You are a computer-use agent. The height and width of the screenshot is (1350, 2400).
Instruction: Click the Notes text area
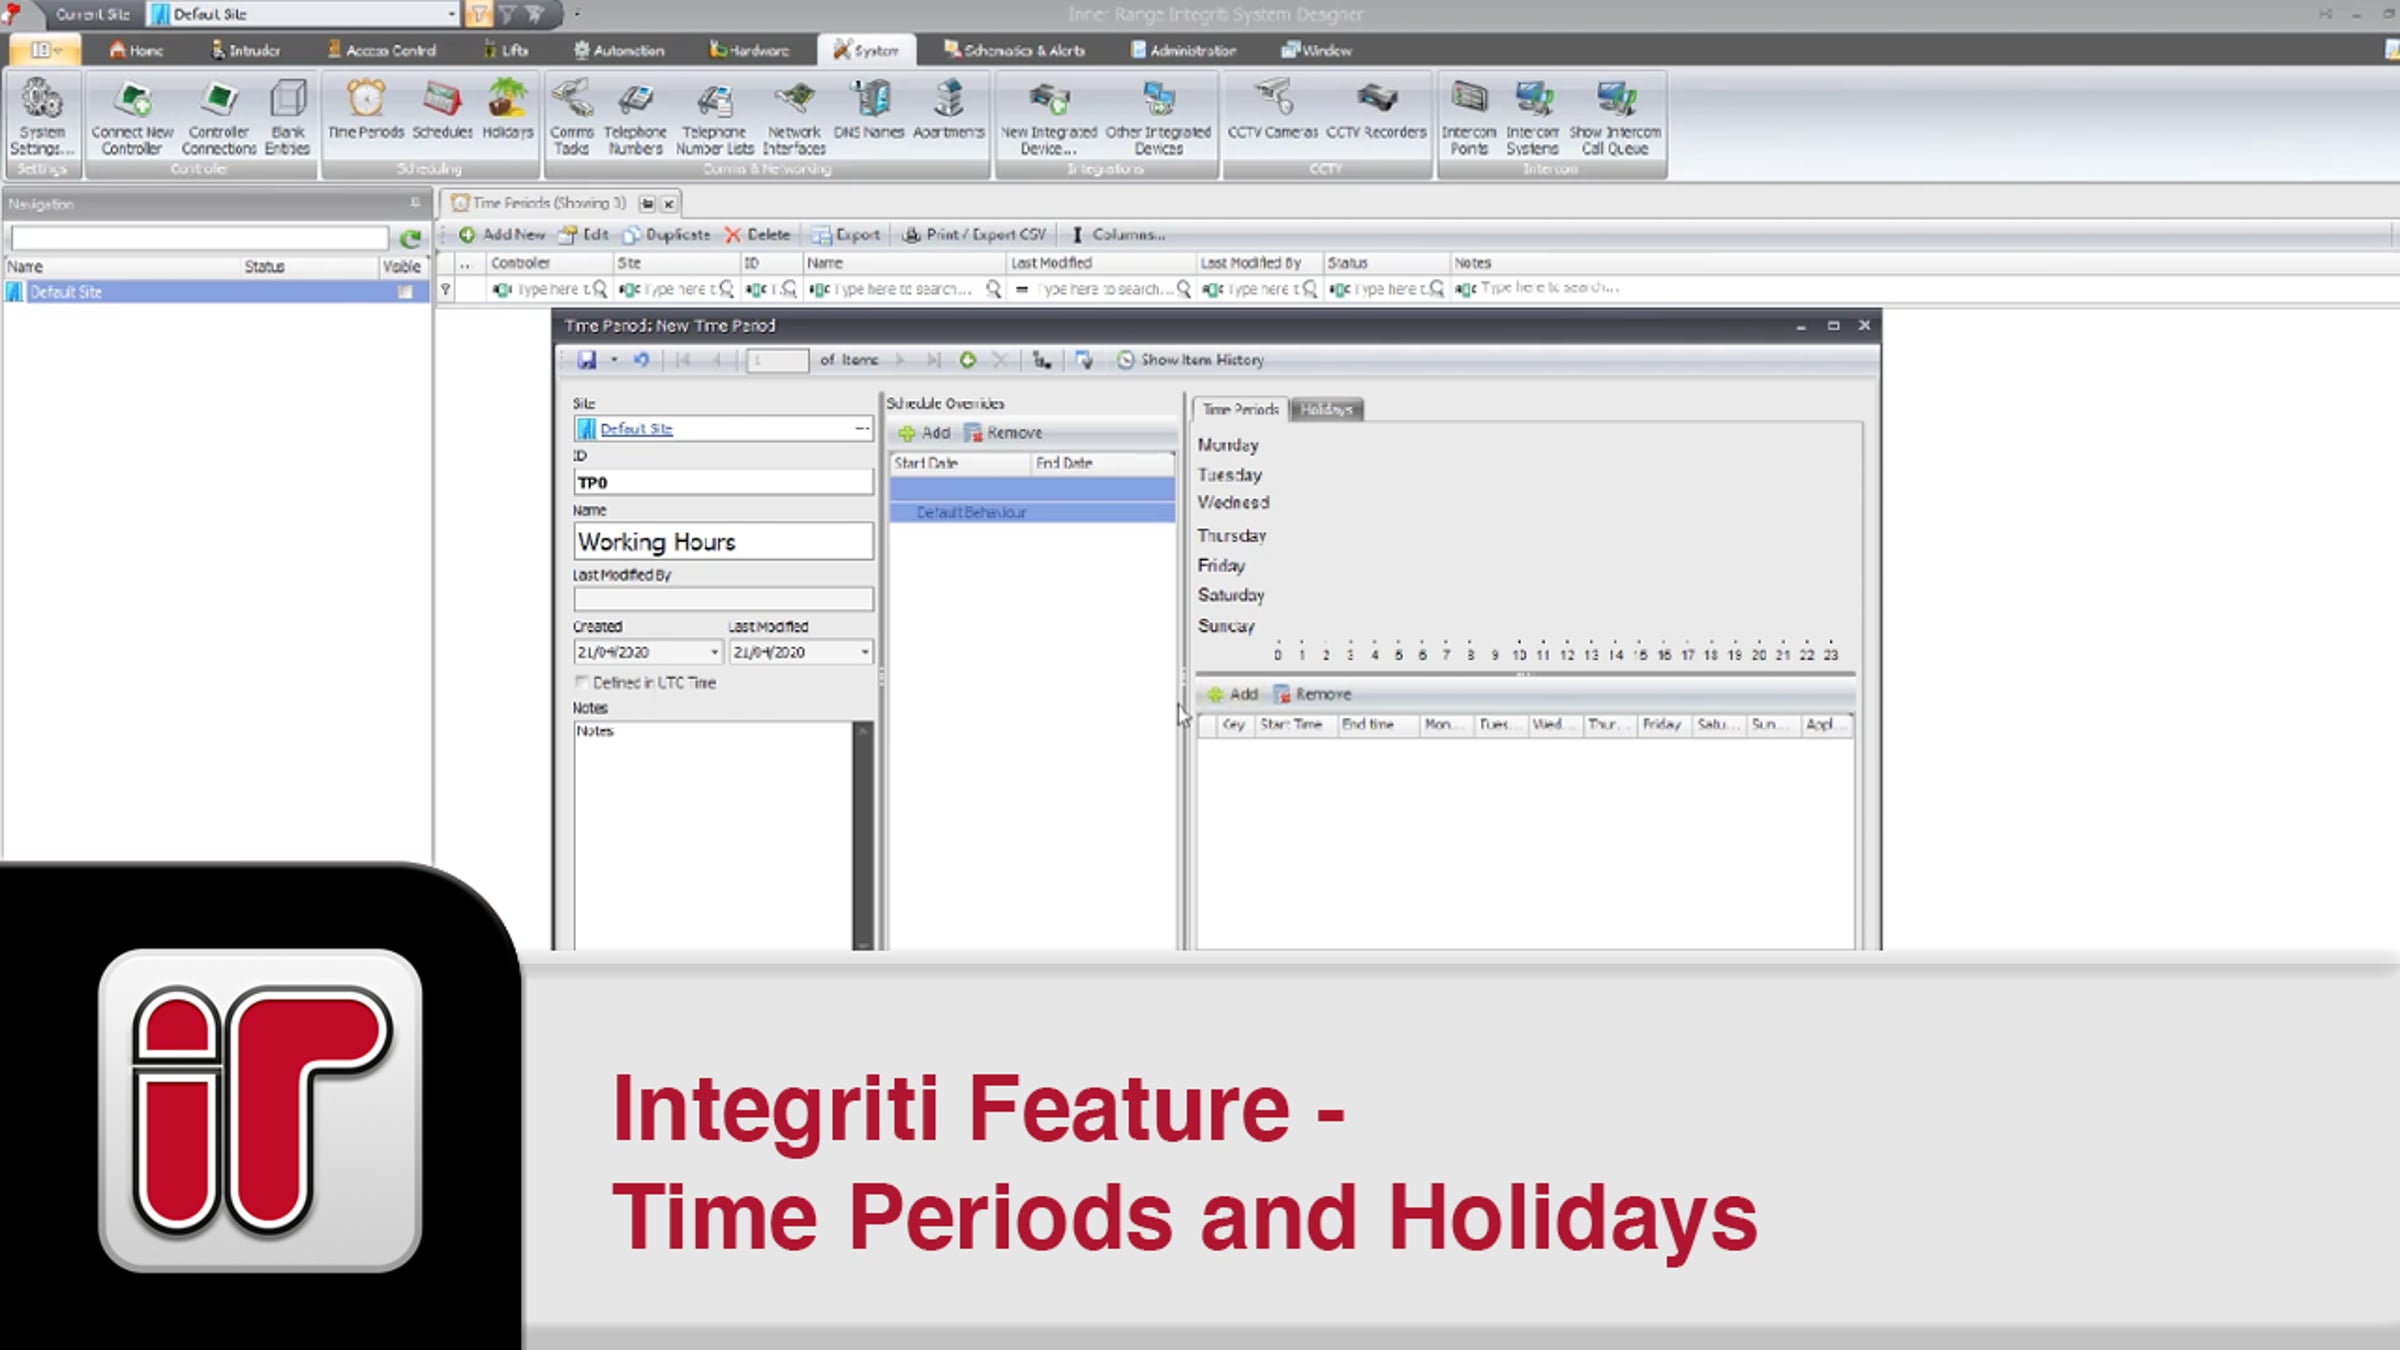713,835
